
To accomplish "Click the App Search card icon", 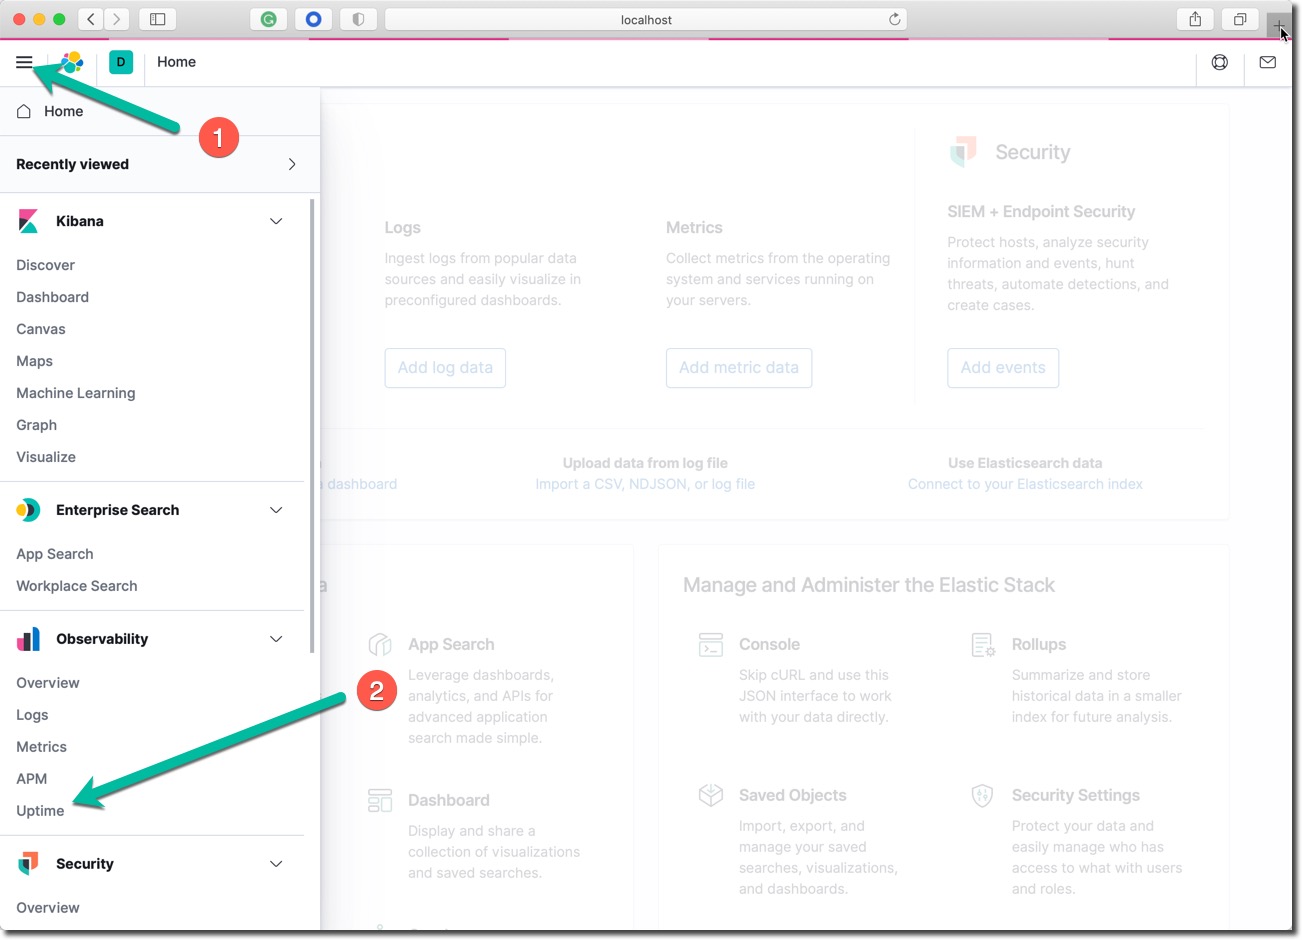I will (x=380, y=645).
